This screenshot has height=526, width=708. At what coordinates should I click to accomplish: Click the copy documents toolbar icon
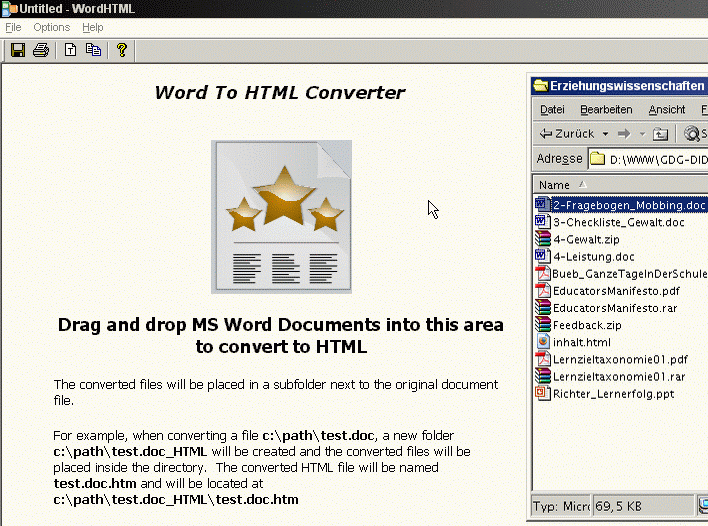tap(93, 50)
